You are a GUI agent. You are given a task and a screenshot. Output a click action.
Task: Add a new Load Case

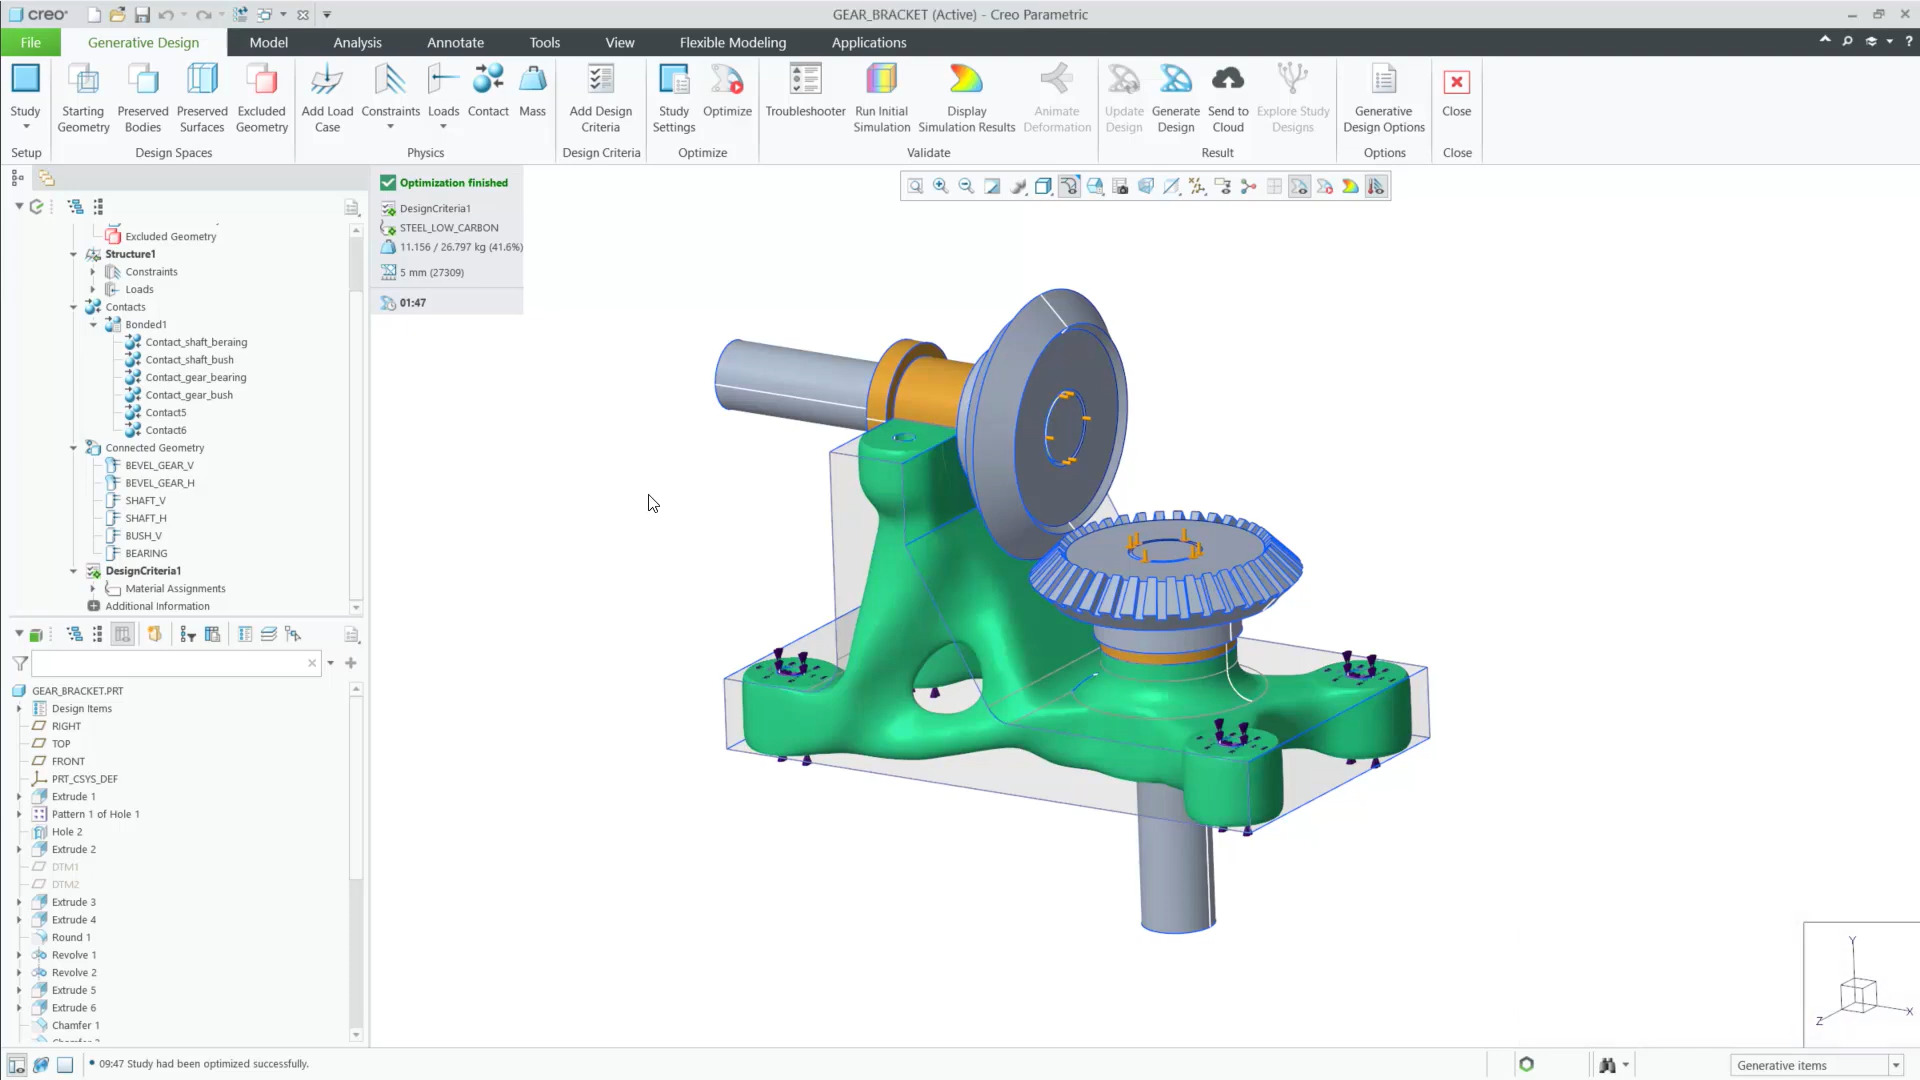[x=327, y=97]
